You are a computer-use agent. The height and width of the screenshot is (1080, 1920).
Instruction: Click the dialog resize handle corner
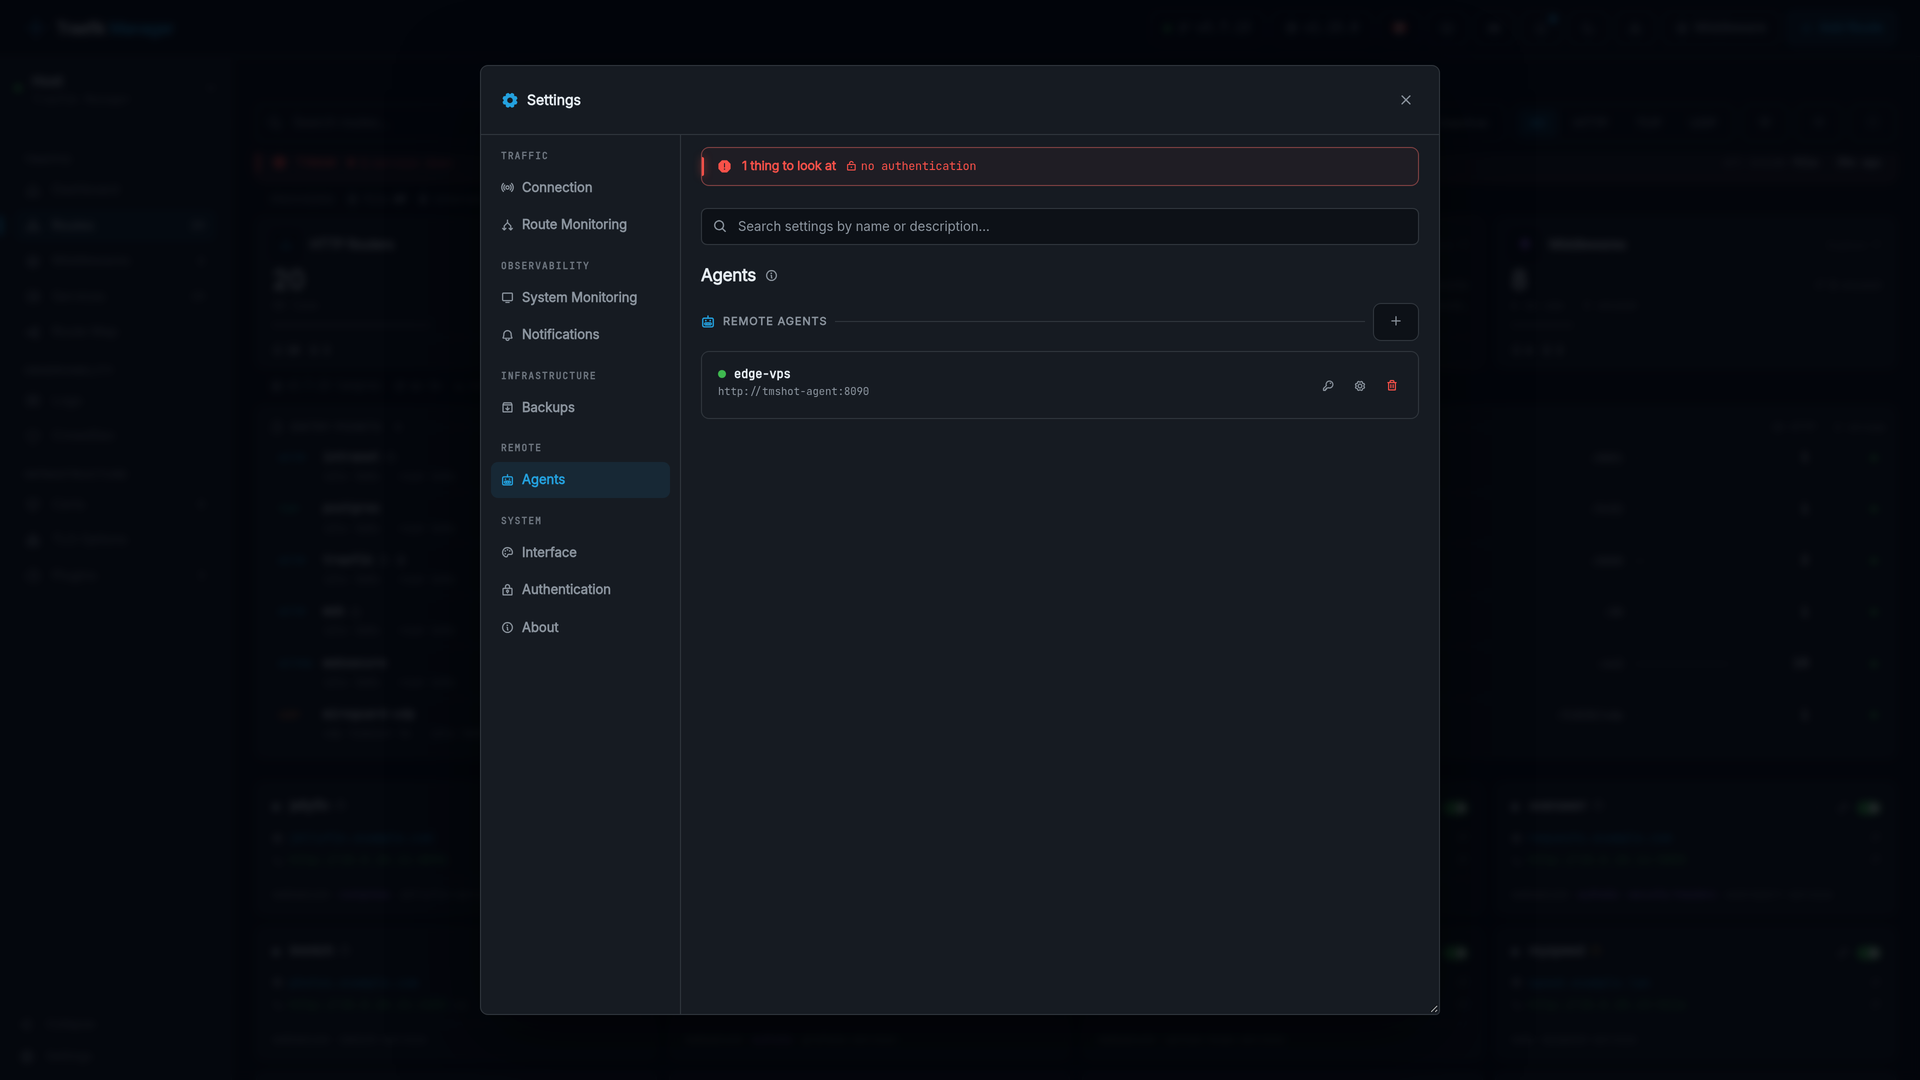coord(1433,1009)
